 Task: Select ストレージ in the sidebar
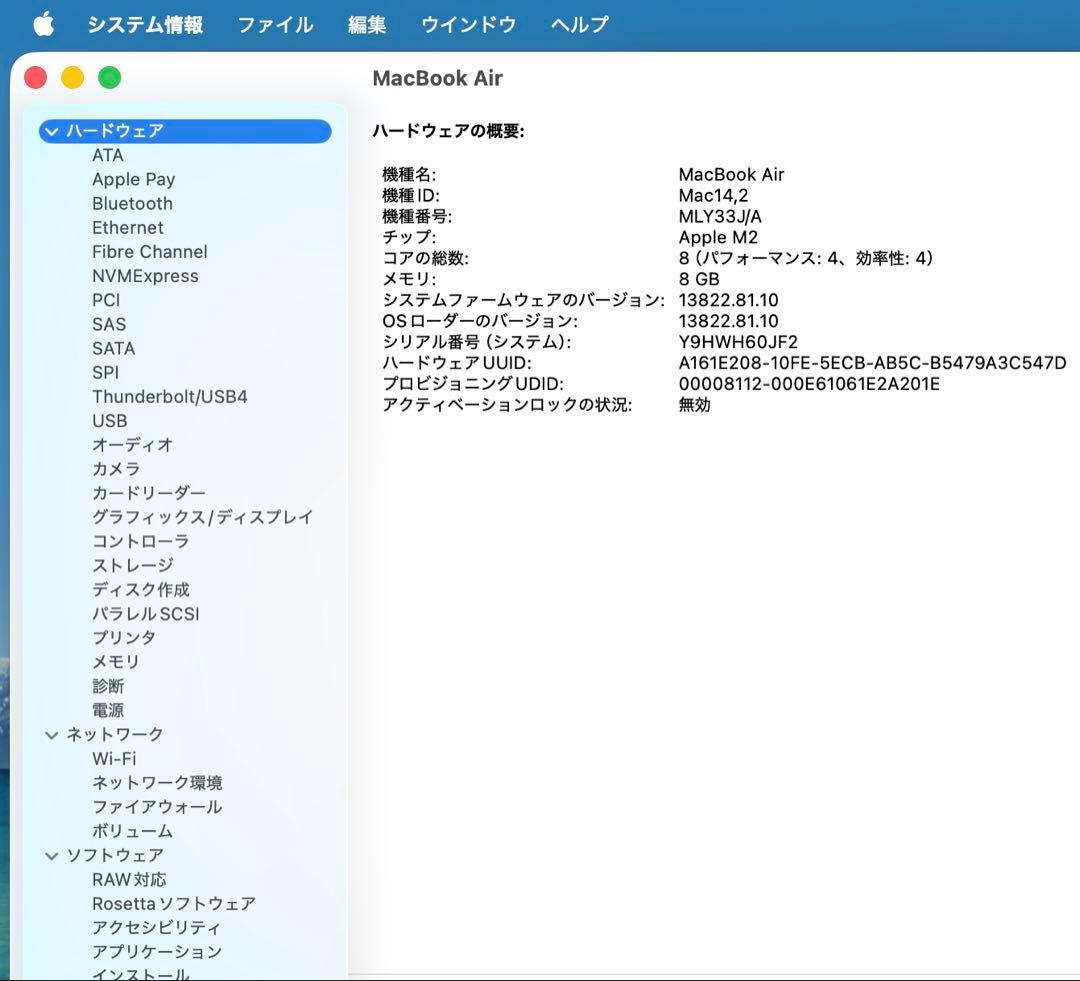[x=132, y=566]
